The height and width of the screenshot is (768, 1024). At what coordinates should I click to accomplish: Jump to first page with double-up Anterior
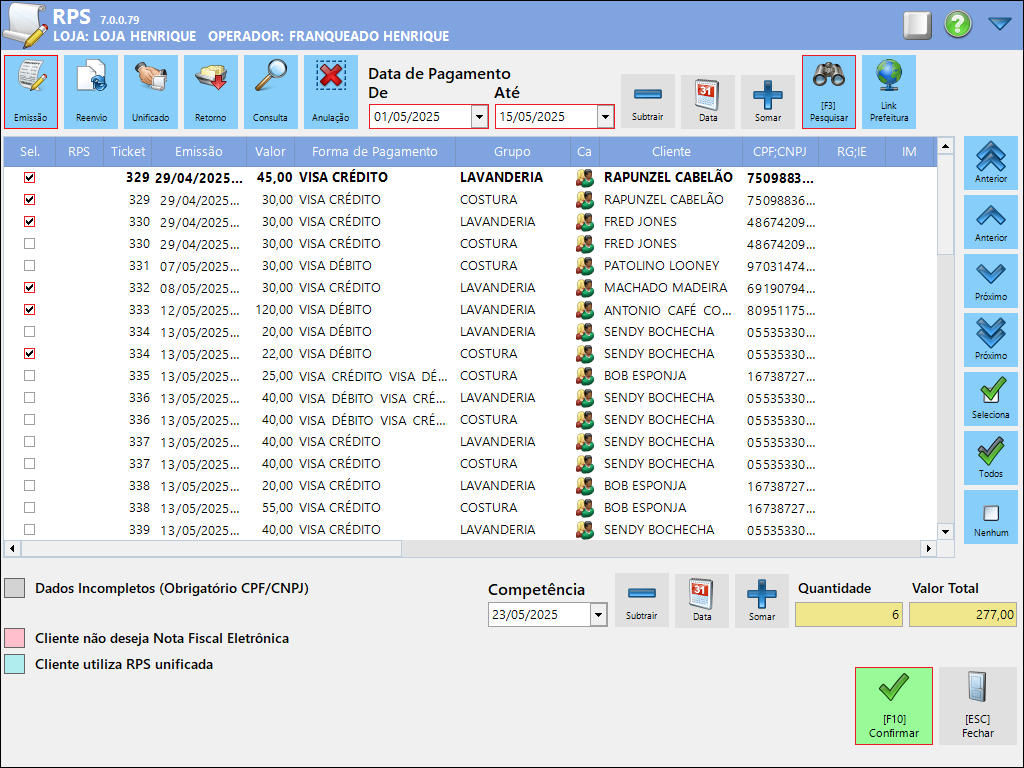click(991, 163)
